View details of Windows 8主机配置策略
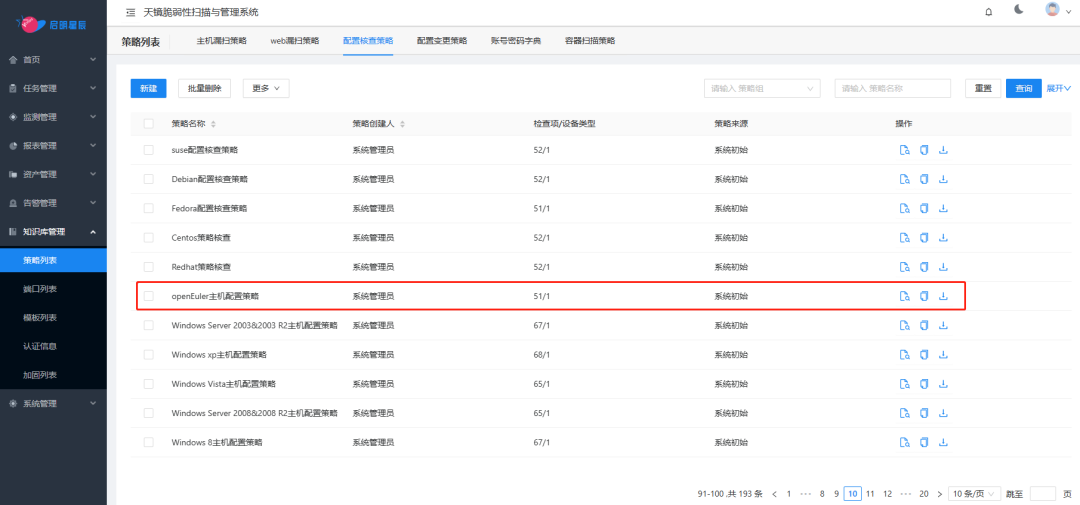This screenshot has width=1080, height=505. (904, 442)
